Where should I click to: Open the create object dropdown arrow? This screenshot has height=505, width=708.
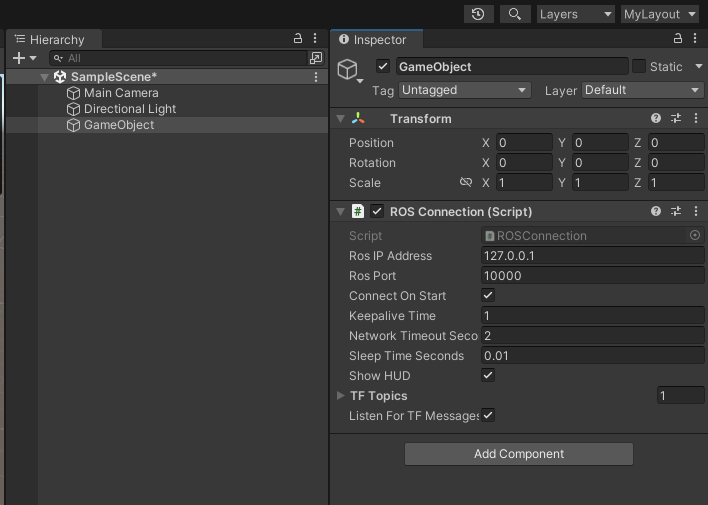coord(33,58)
